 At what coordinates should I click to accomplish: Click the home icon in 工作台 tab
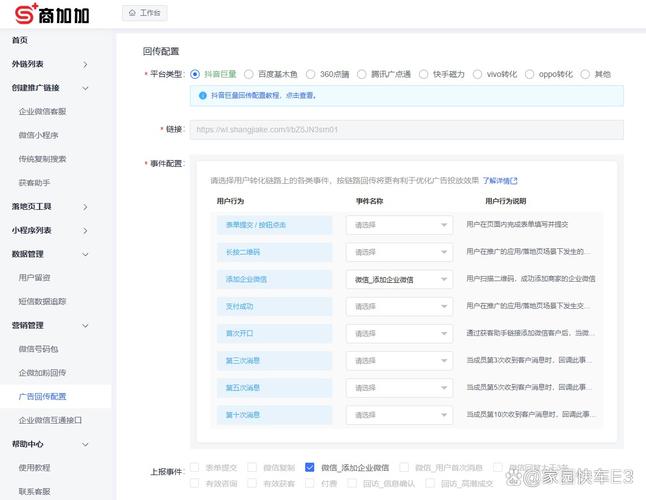(132, 13)
